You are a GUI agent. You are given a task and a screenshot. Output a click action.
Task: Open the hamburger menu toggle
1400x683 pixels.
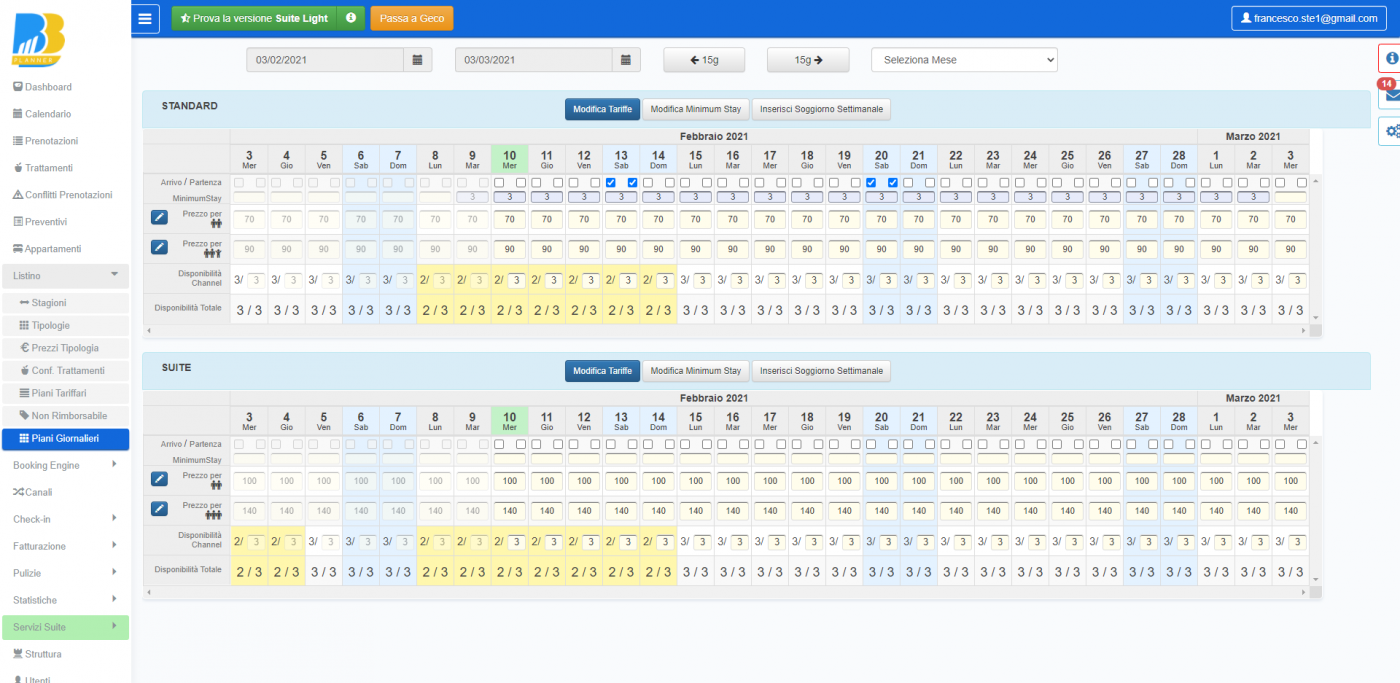point(145,18)
